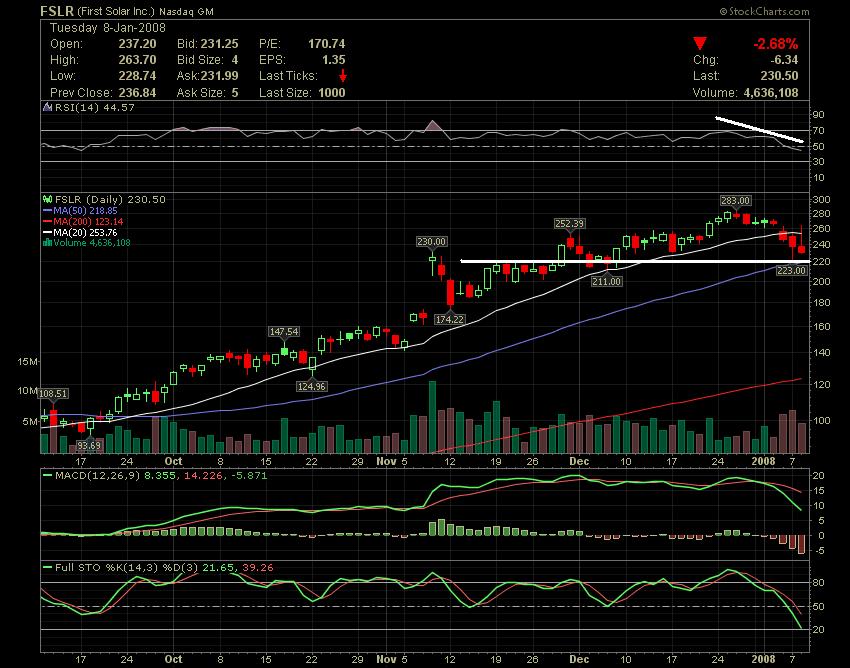Click the MA(200) 123.14 legend text

tap(88, 221)
